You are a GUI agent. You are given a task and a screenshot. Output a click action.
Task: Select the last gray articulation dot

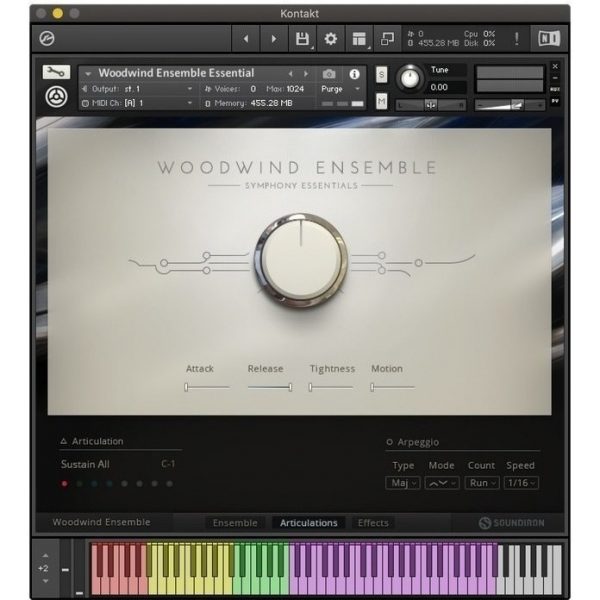coord(170,484)
